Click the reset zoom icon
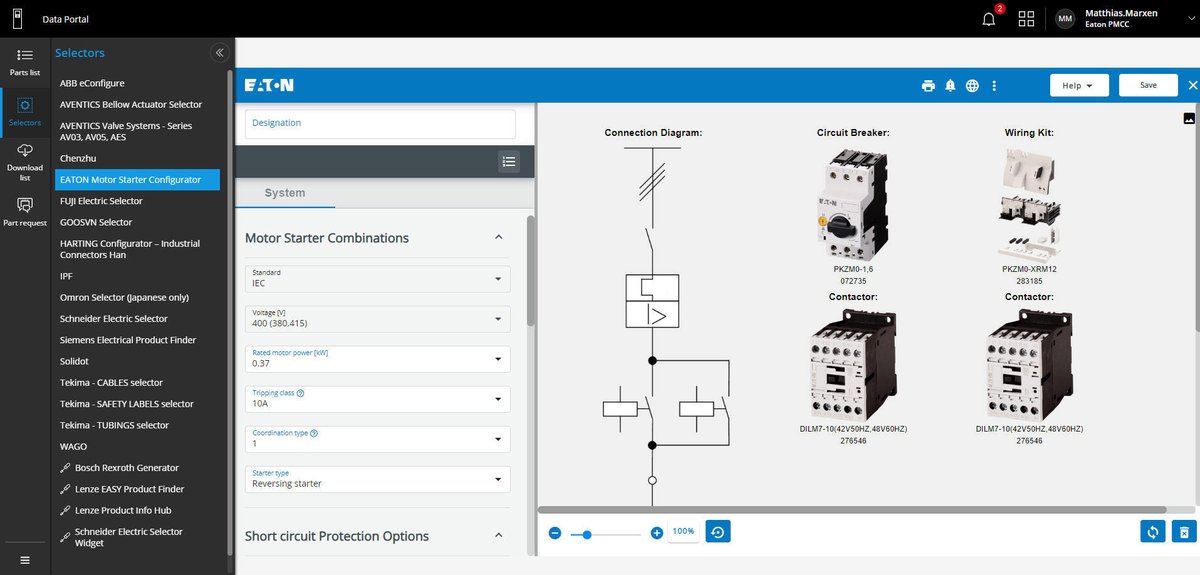Viewport: 1200px width, 575px height. pyautogui.click(x=718, y=532)
